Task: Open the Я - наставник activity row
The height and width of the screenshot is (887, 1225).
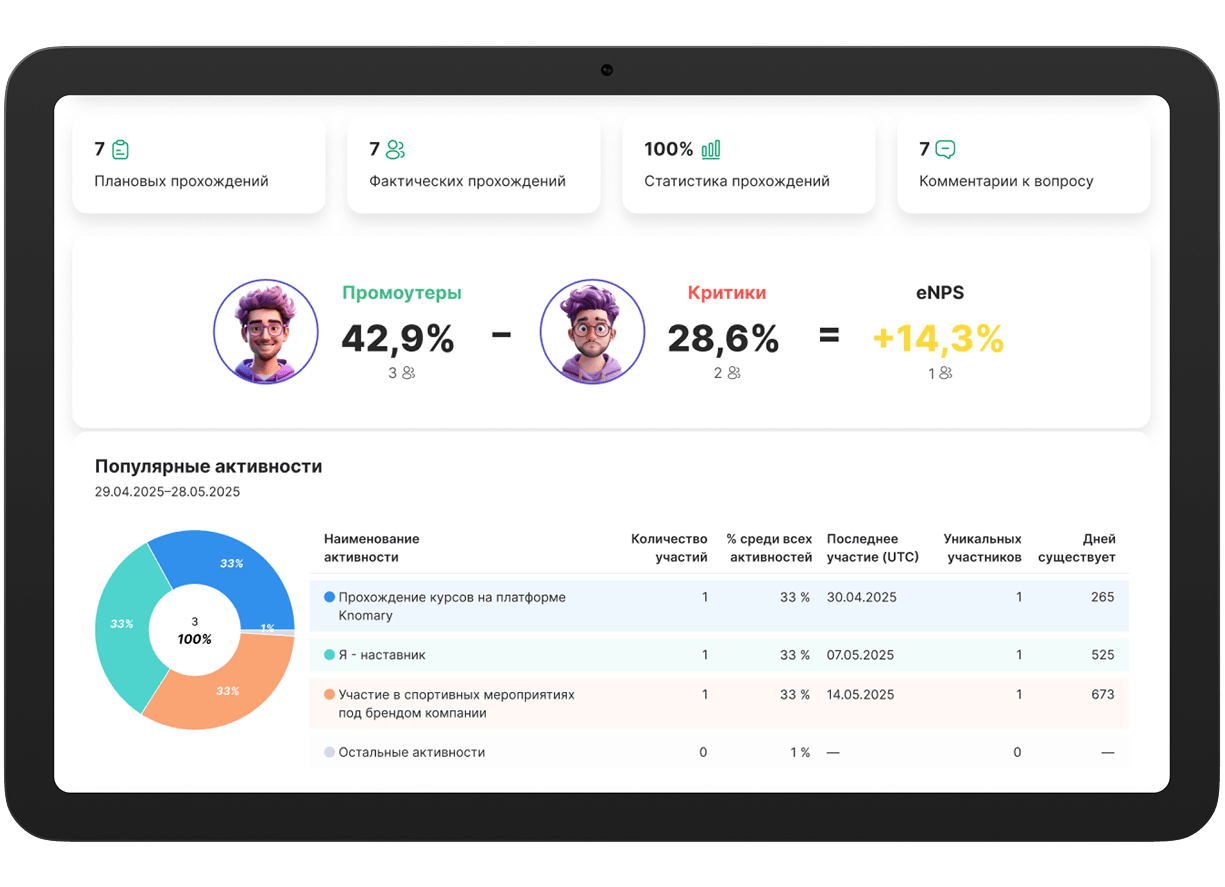Action: coord(719,655)
